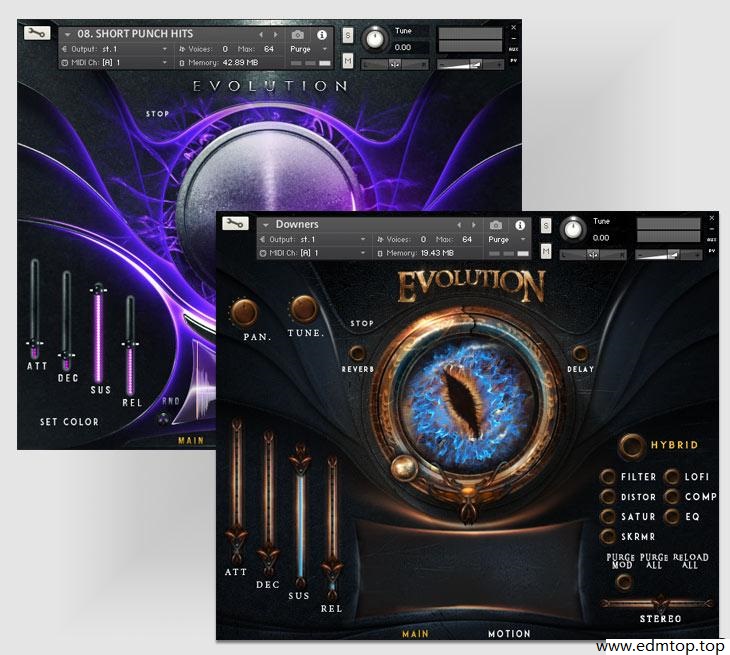Toggle the FILTER effect on
This screenshot has width=730, height=655.
(x=607, y=477)
